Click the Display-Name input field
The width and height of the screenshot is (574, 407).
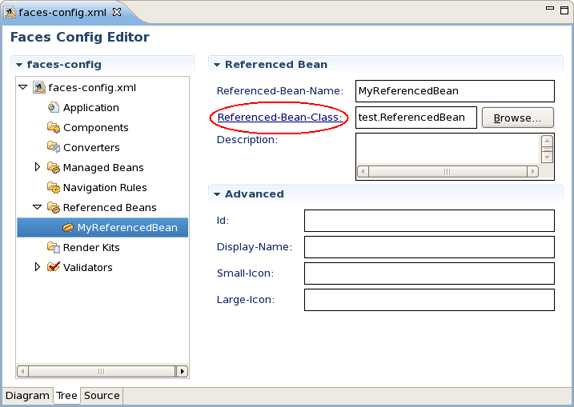(x=429, y=247)
